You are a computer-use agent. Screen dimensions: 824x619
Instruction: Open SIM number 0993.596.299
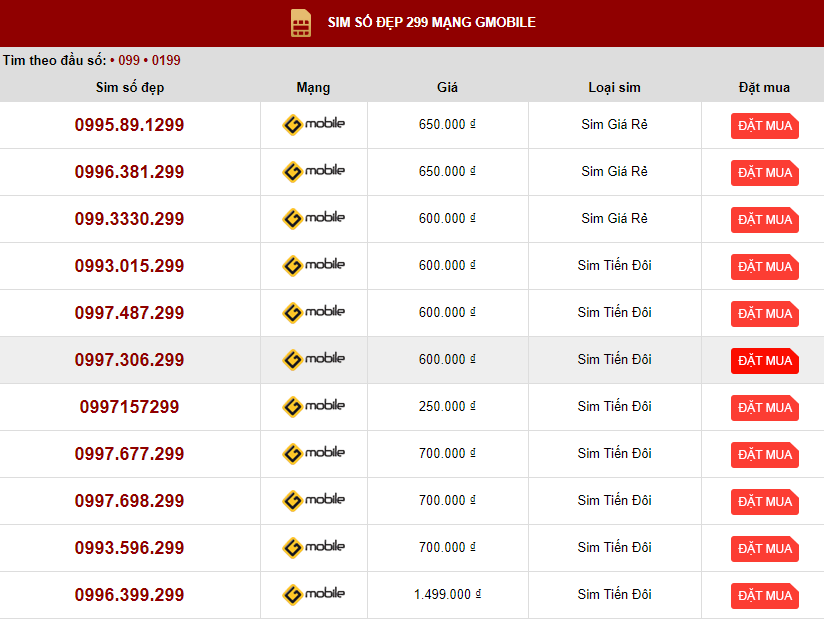[x=129, y=548]
